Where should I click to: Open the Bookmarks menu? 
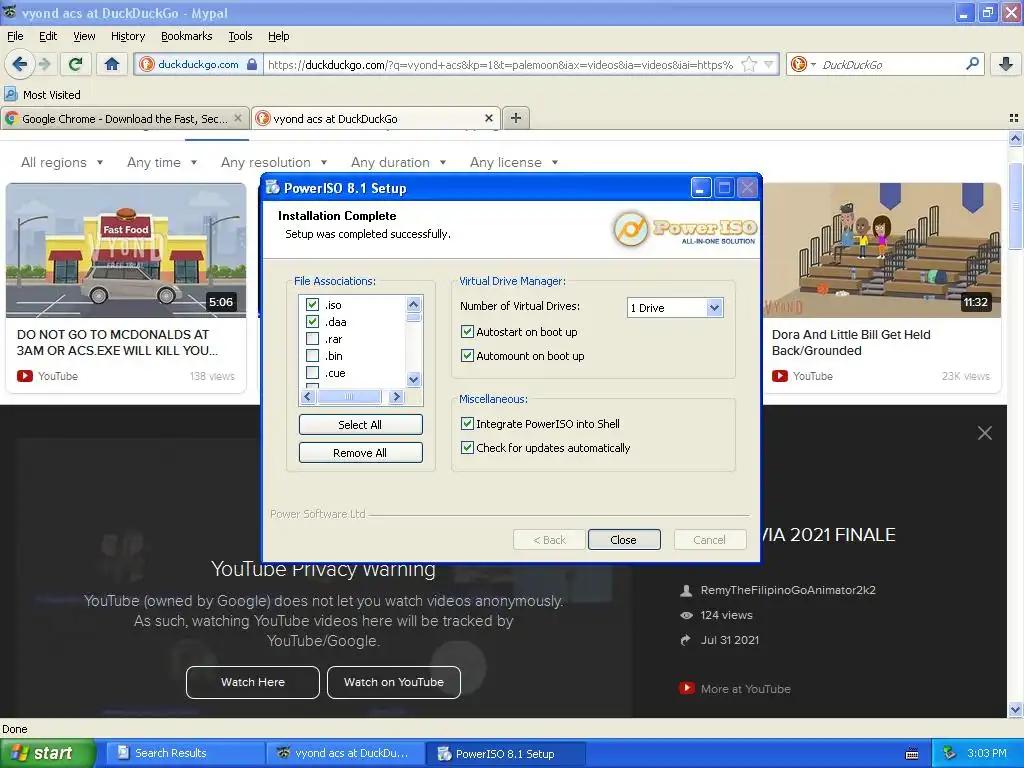coord(186,36)
